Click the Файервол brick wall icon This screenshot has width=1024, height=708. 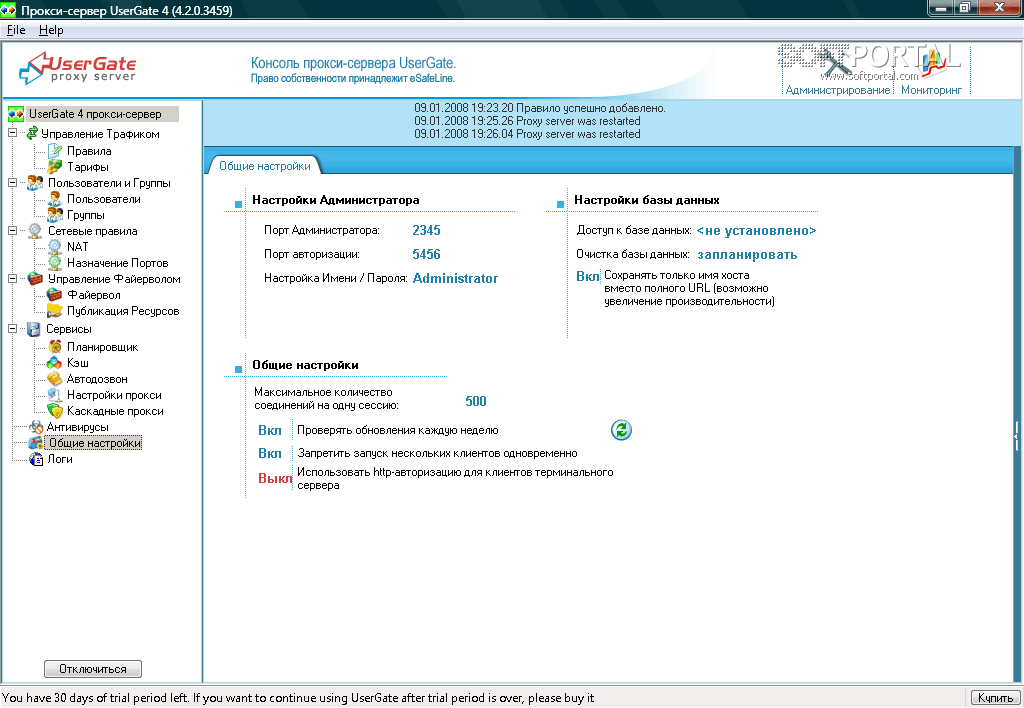click(55, 295)
